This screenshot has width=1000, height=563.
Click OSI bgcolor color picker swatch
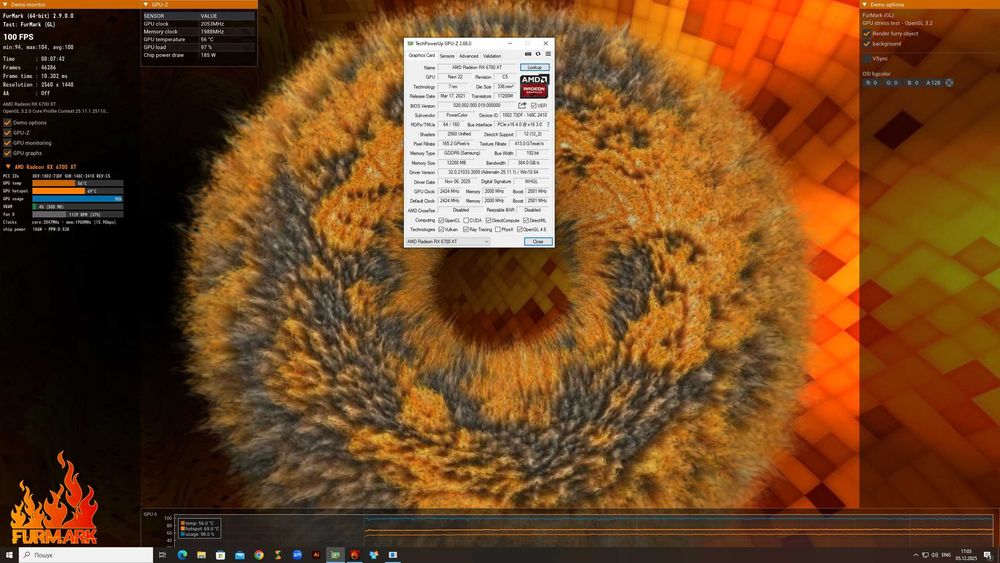click(x=949, y=83)
